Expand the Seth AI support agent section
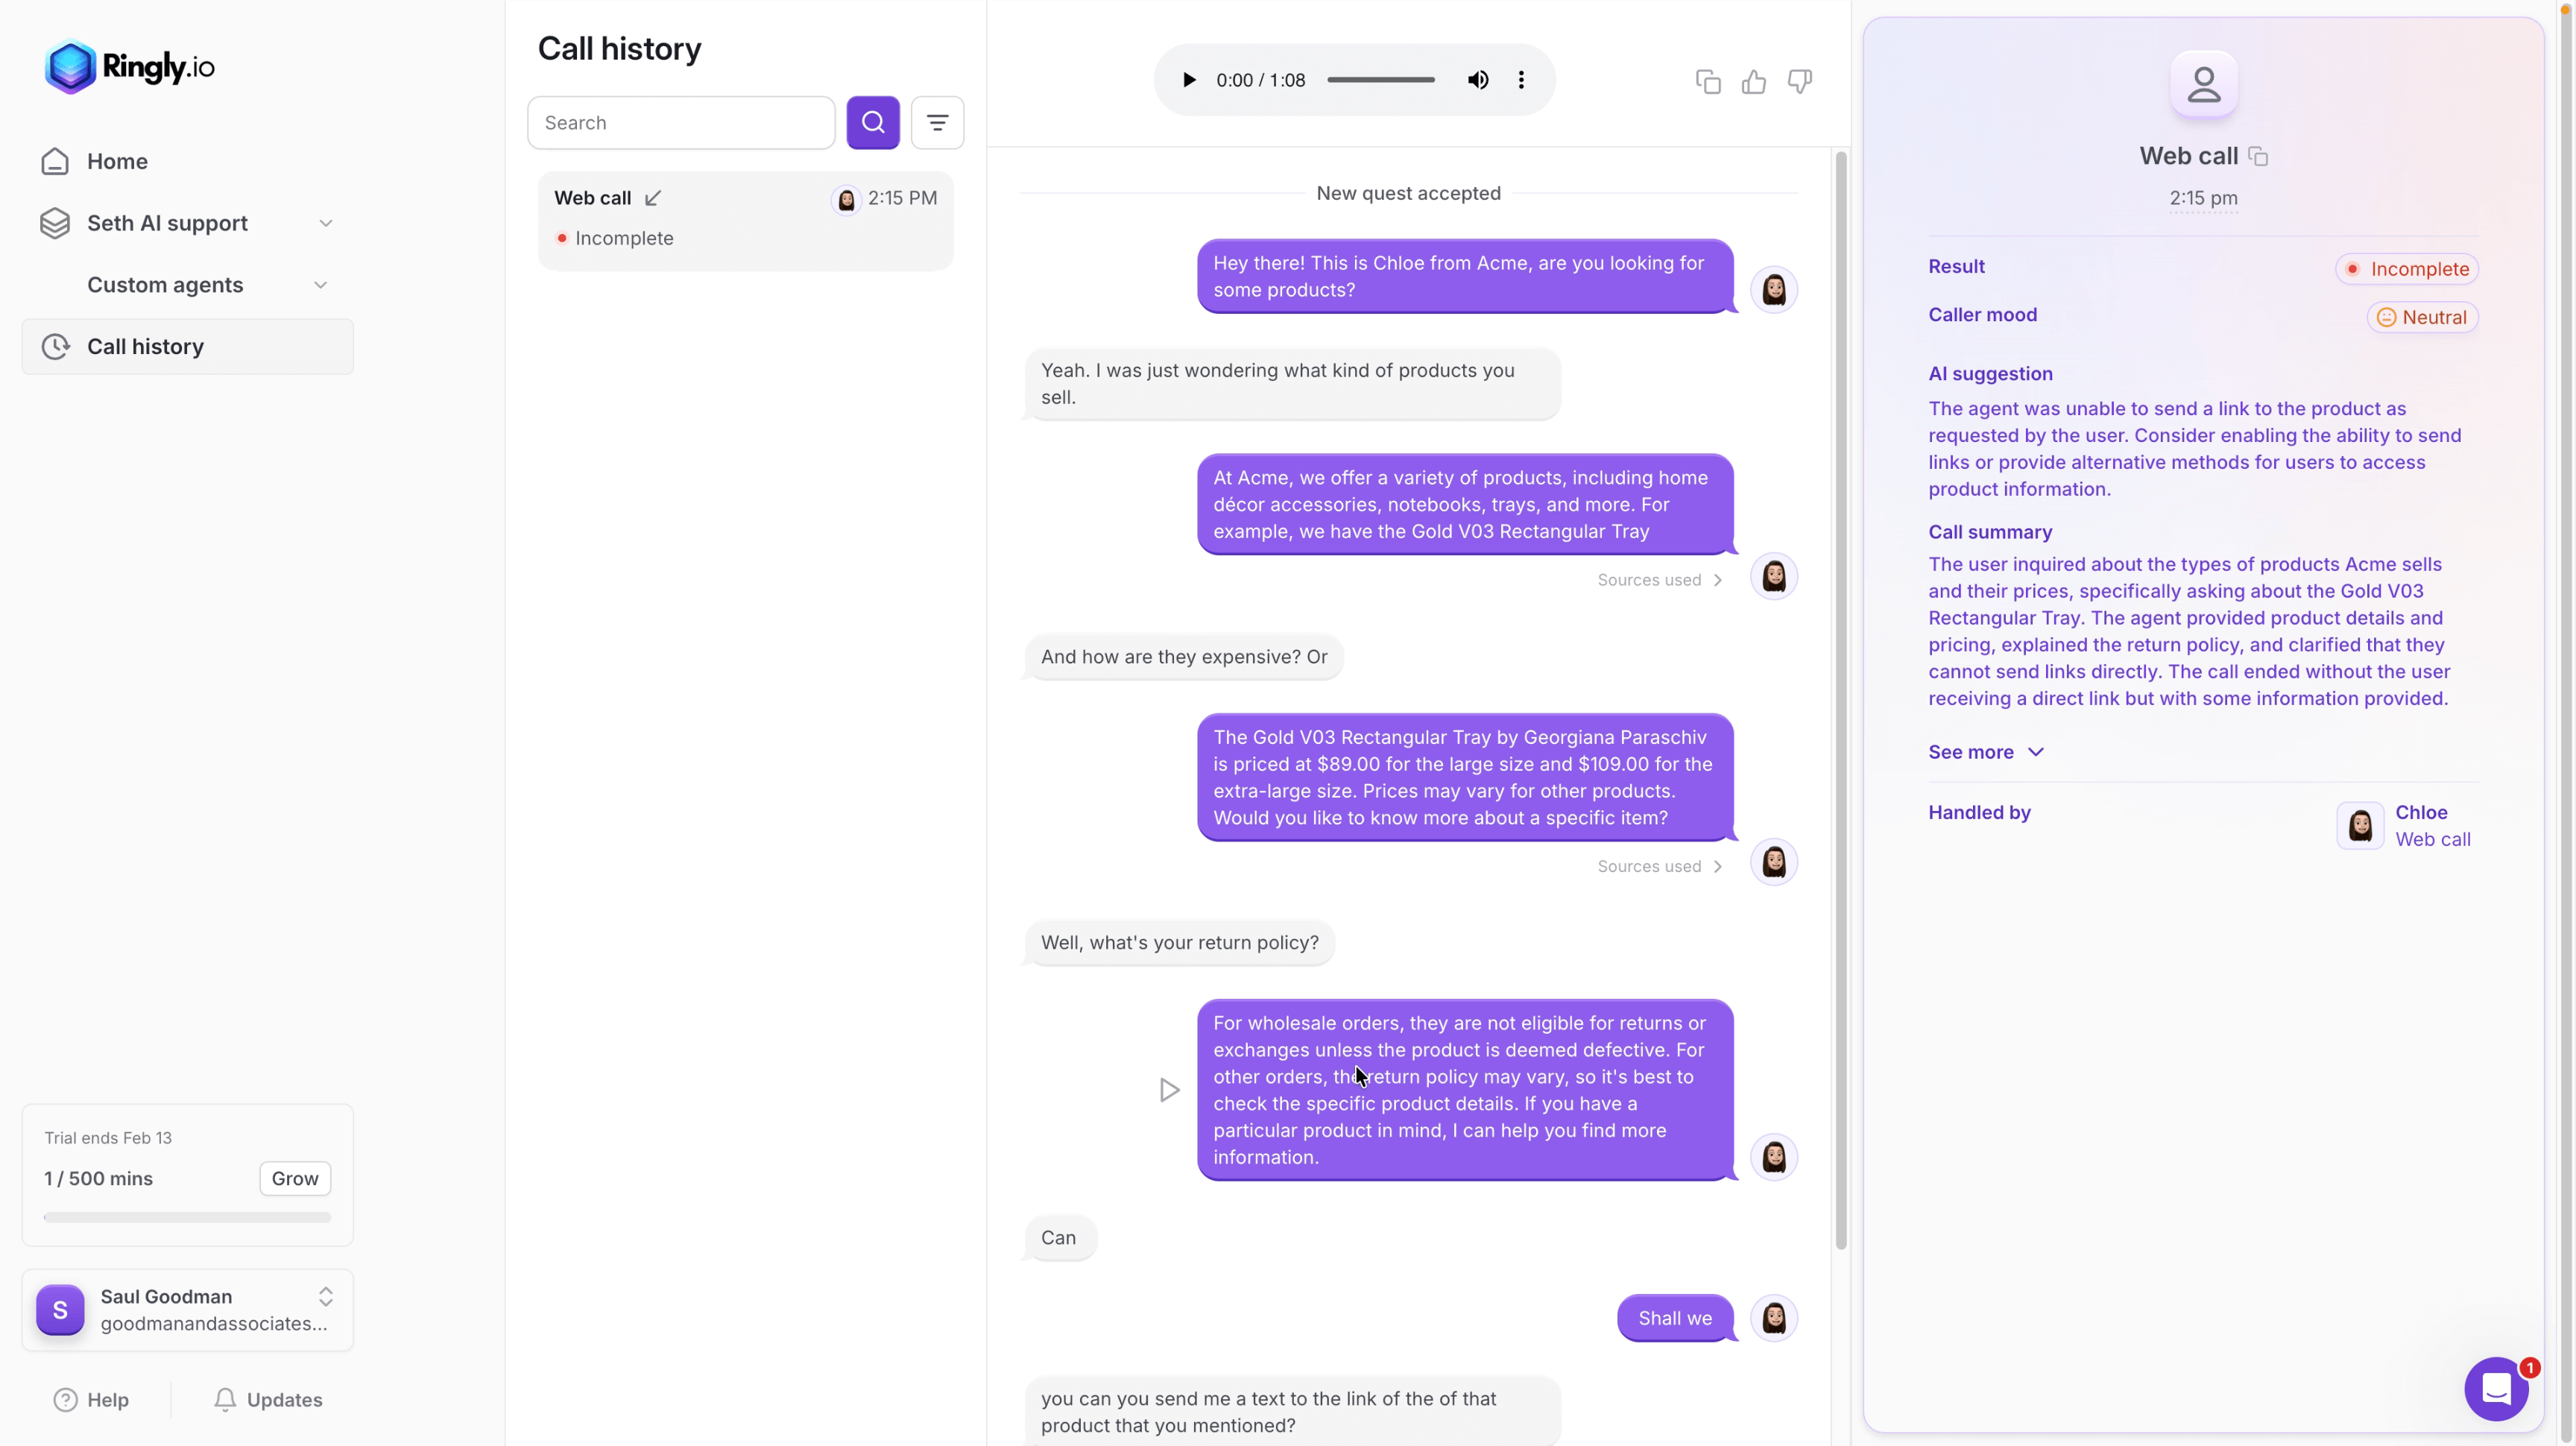This screenshot has height=1446, width=2576. pyautogui.click(x=326, y=223)
